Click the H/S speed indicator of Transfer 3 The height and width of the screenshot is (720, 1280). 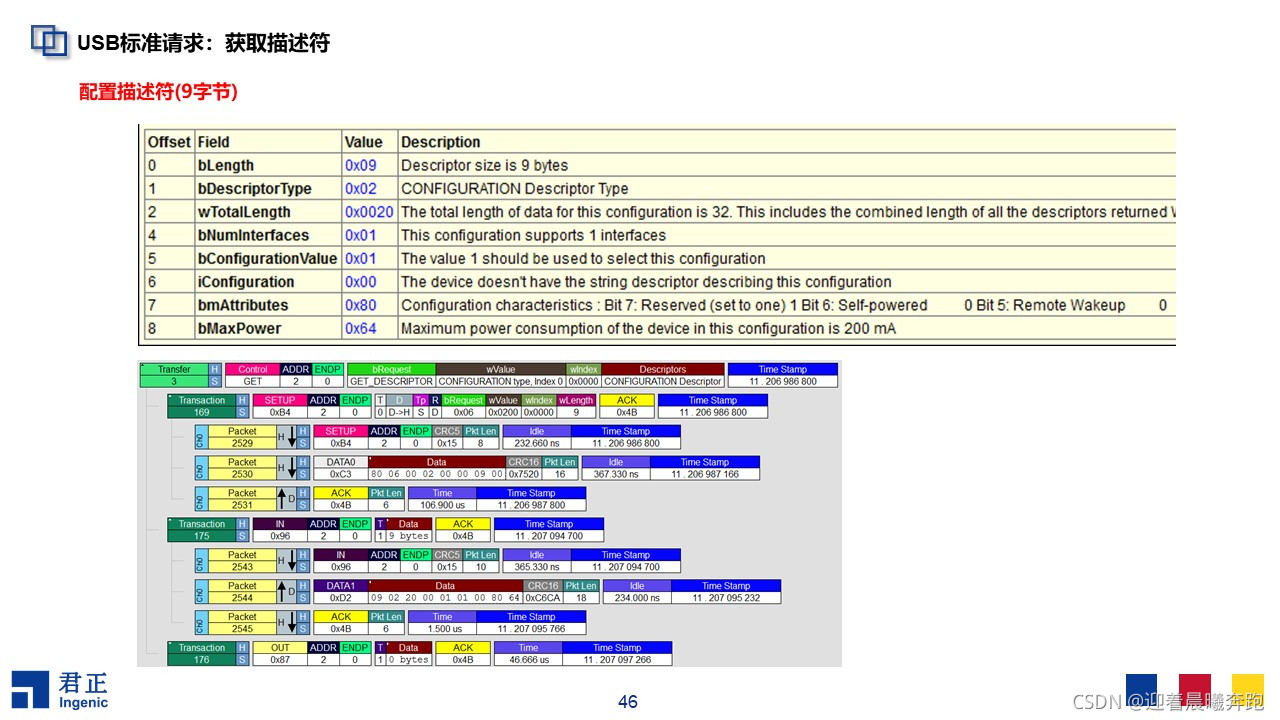click(214, 375)
